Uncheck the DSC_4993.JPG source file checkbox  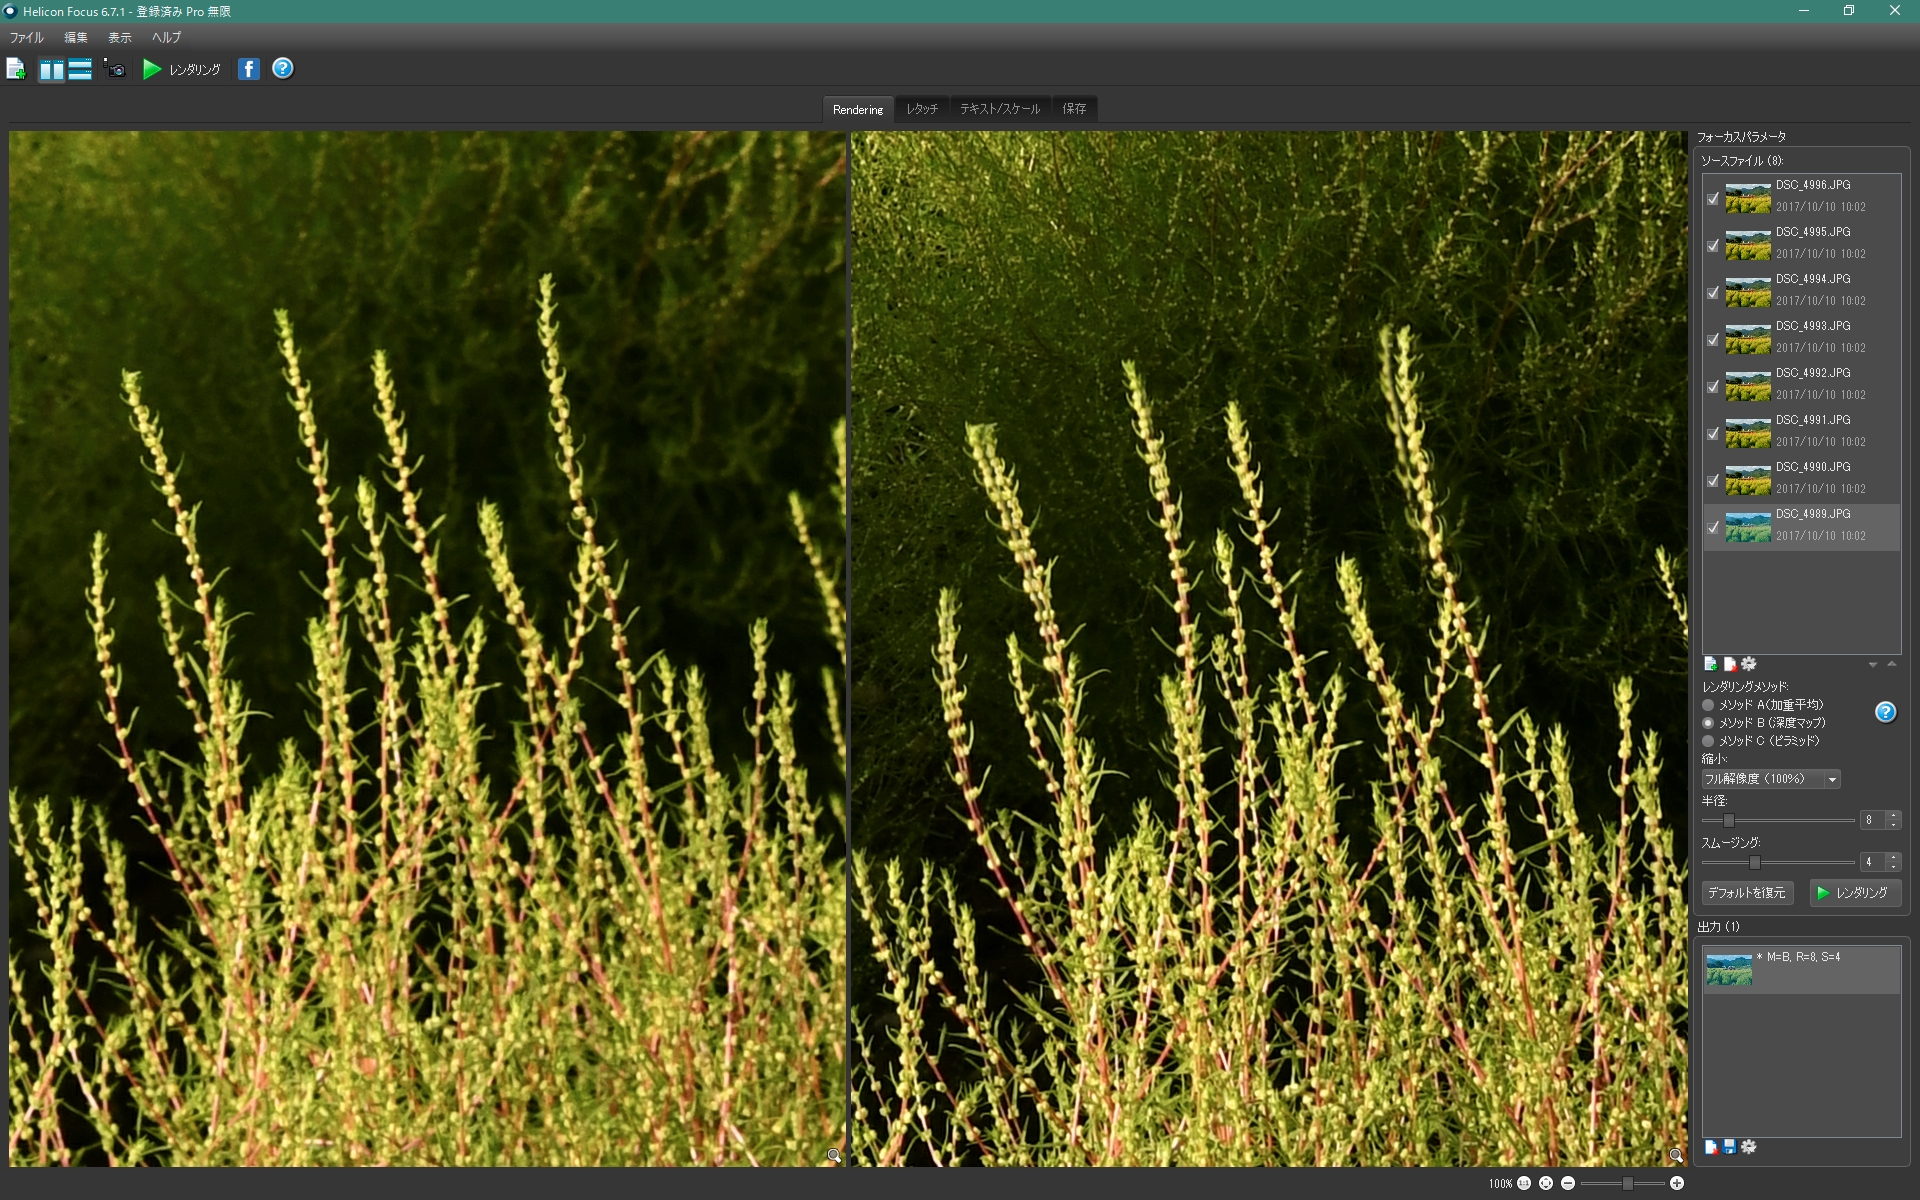[1713, 339]
